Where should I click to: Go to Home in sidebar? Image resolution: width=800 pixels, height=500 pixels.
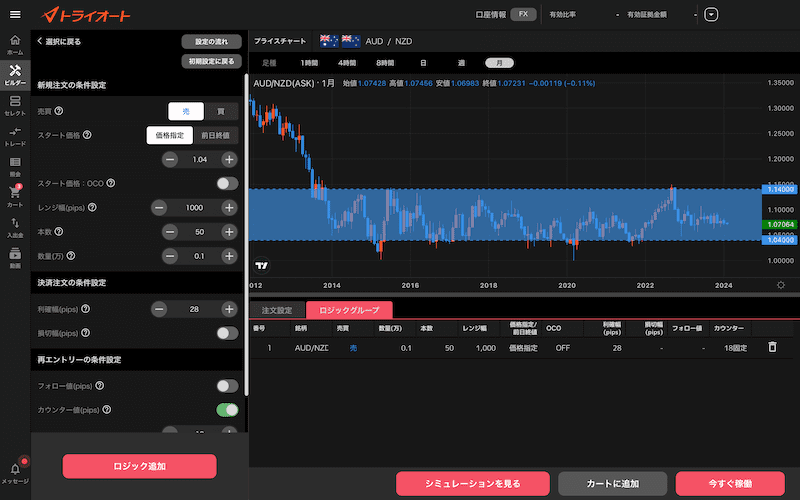coord(15,45)
